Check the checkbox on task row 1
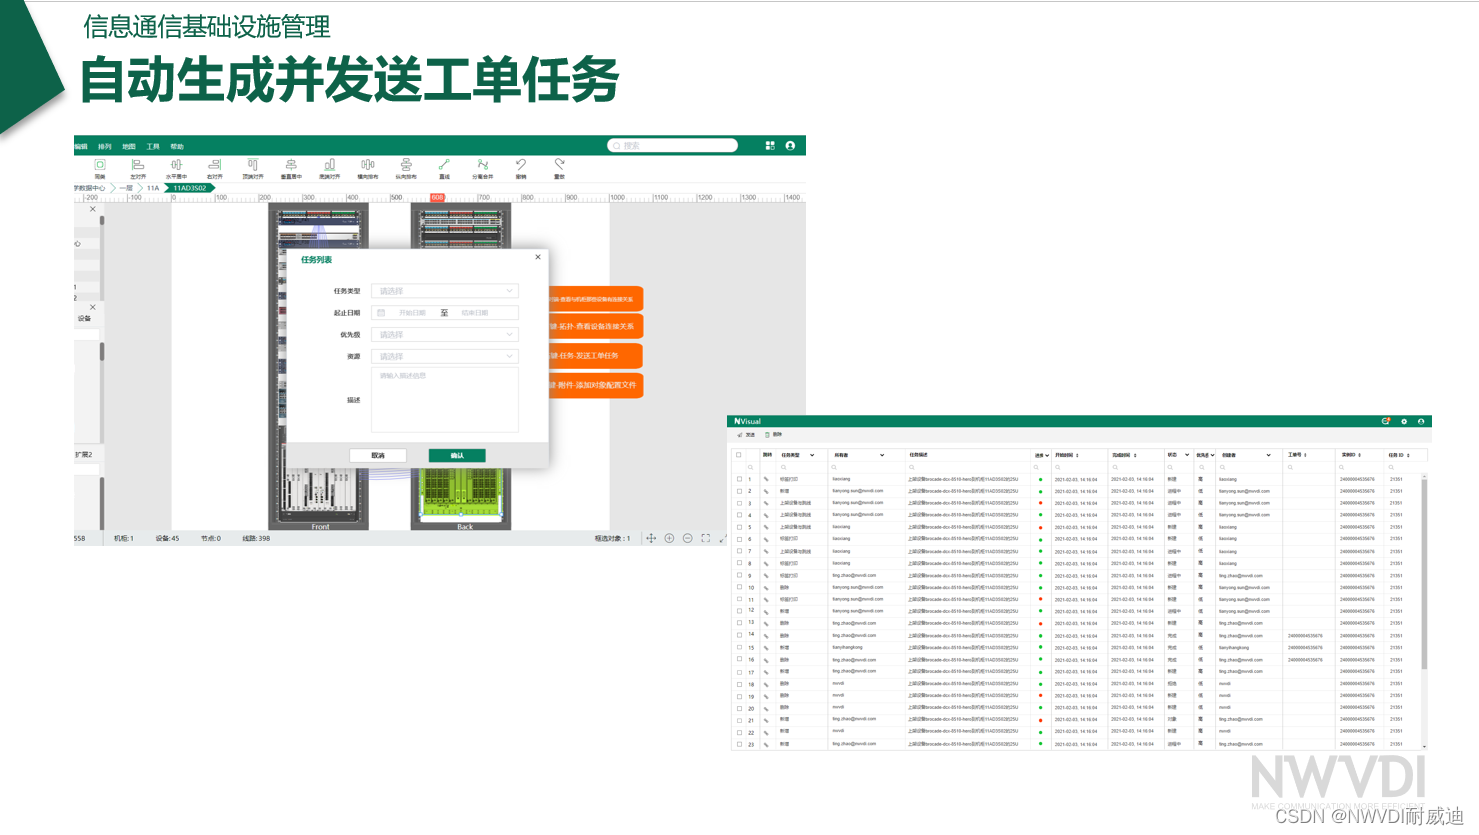The image size is (1479, 835). [x=739, y=478]
